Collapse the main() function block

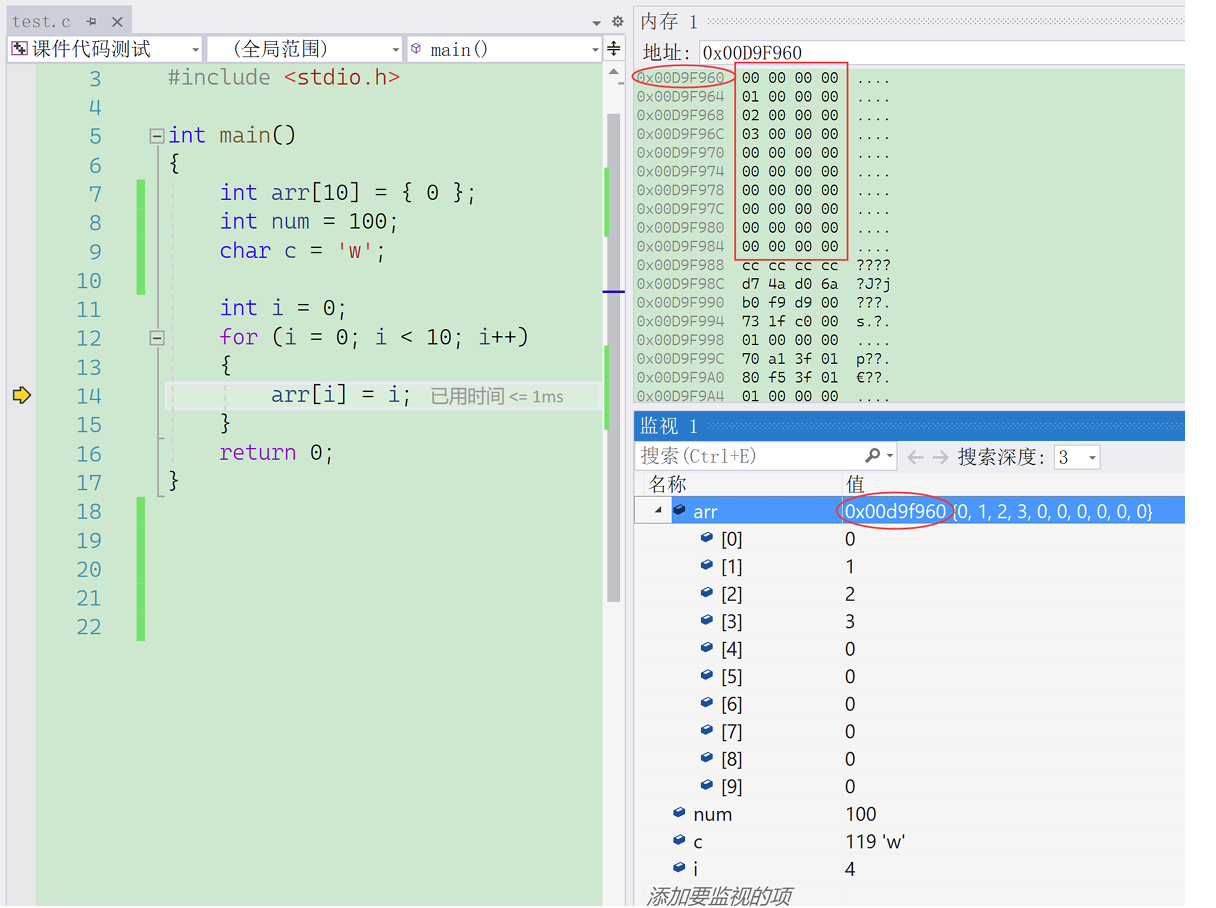point(156,136)
